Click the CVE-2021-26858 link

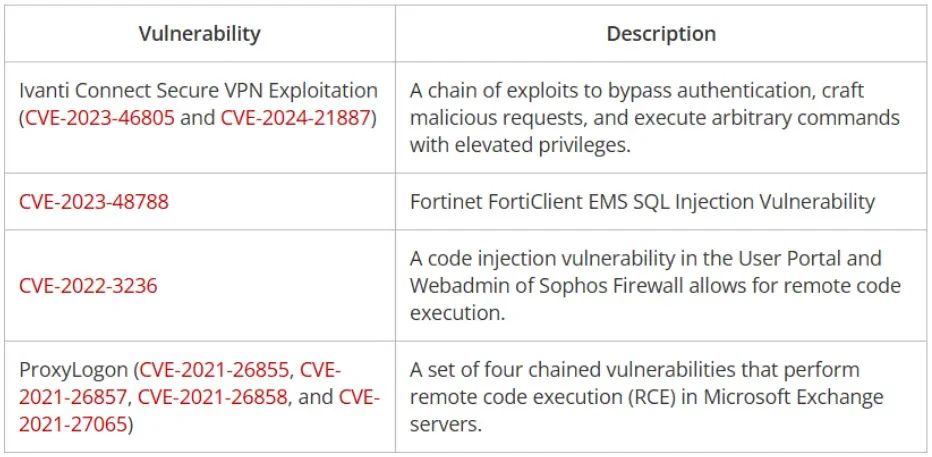[x=213, y=397]
